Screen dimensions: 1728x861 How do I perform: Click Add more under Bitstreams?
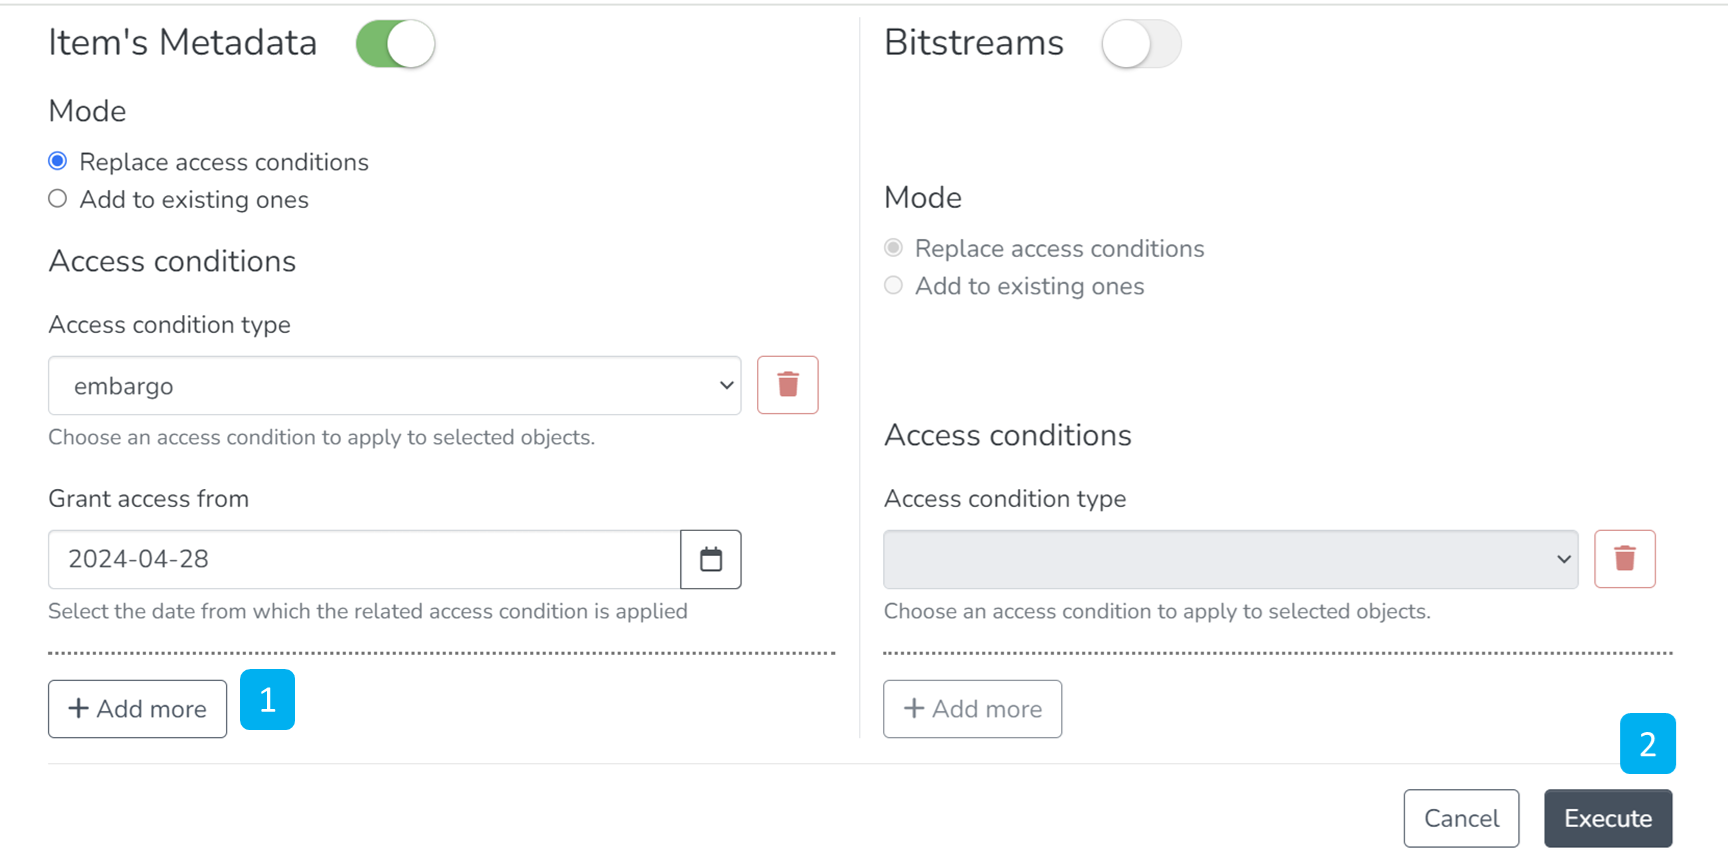(x=972, y=709)
